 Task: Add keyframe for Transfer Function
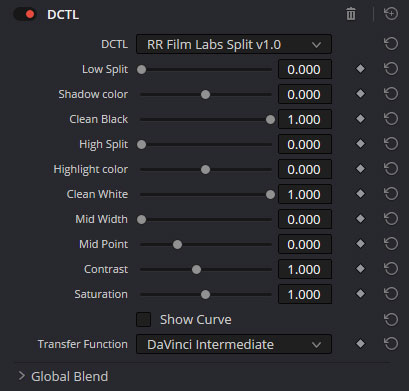[x=360, y=344]
